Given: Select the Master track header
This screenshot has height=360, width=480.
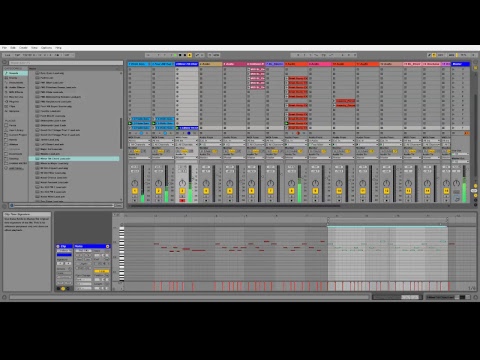Looking at the screenshot, I should point(461,64).
